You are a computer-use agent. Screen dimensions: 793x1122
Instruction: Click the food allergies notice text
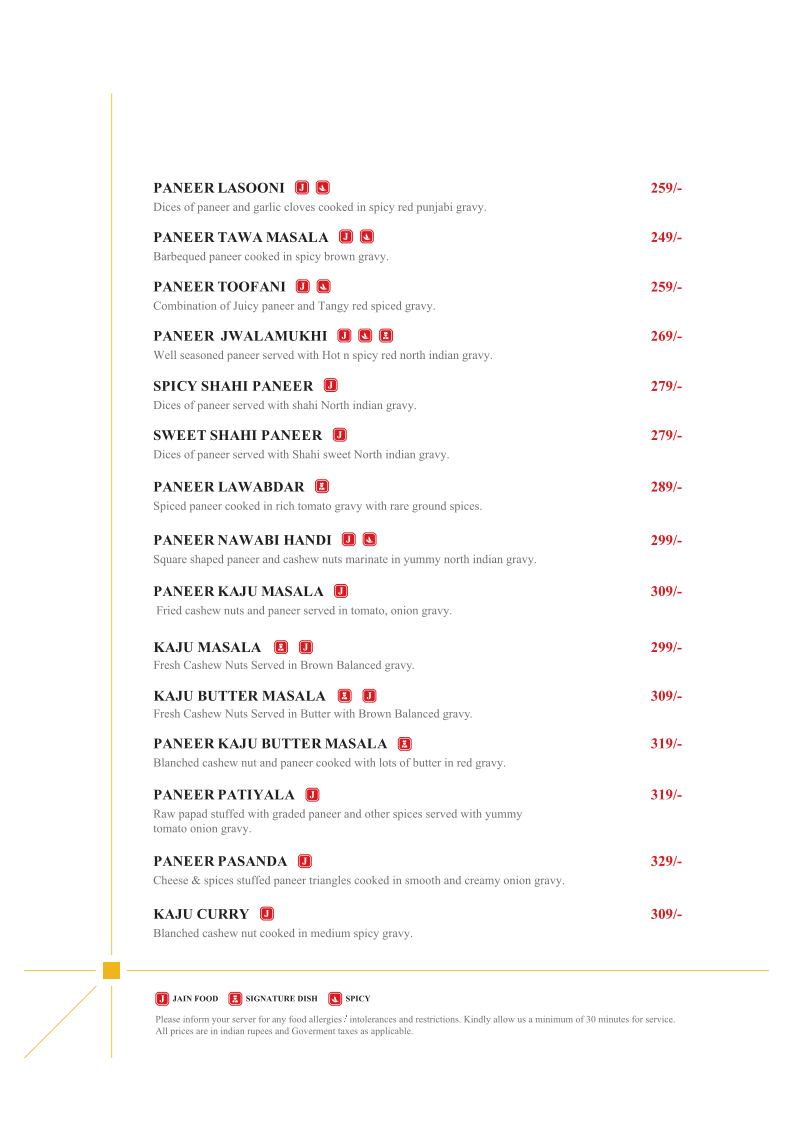tap(415, 1020)
